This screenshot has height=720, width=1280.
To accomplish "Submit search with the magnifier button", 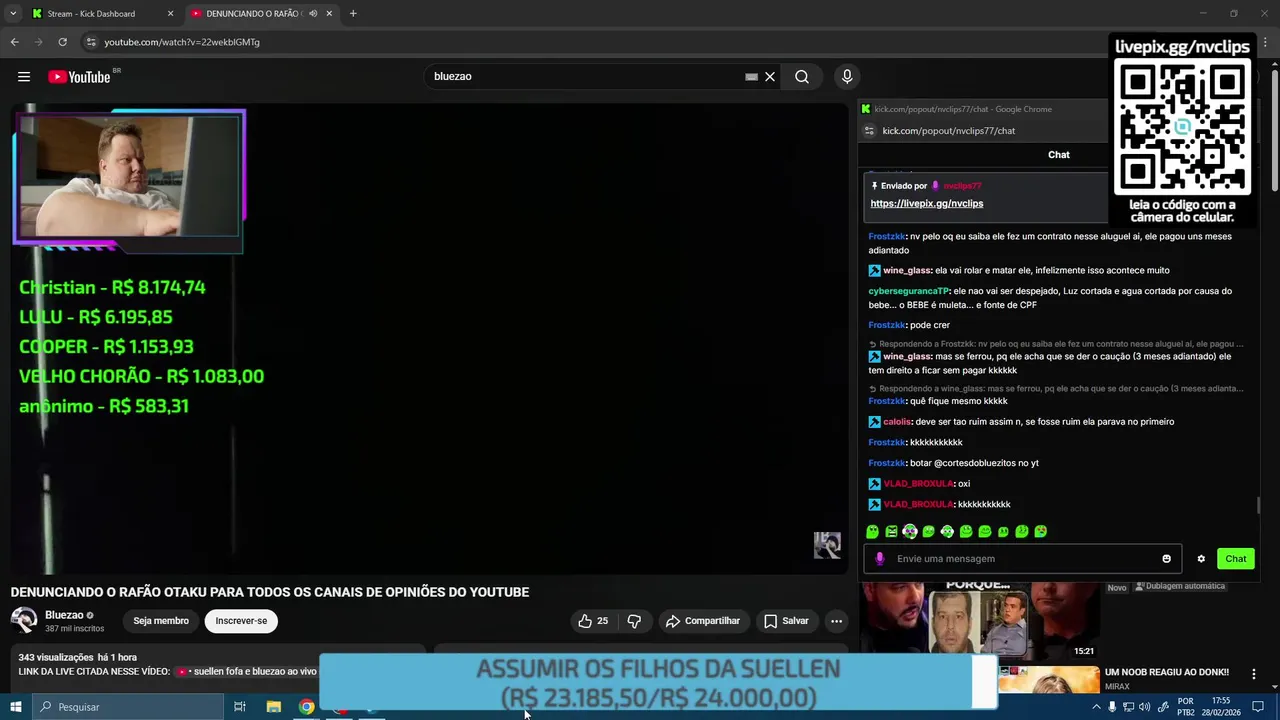I will (x=802, y=77).
